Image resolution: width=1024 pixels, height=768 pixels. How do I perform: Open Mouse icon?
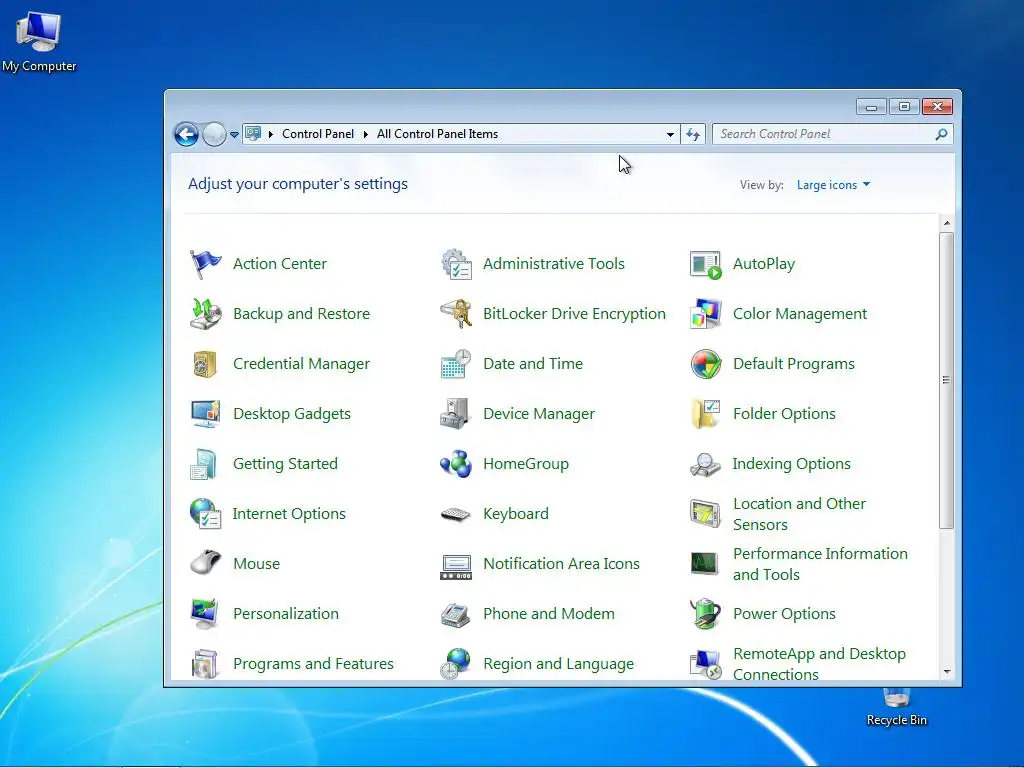click(205, 564)
